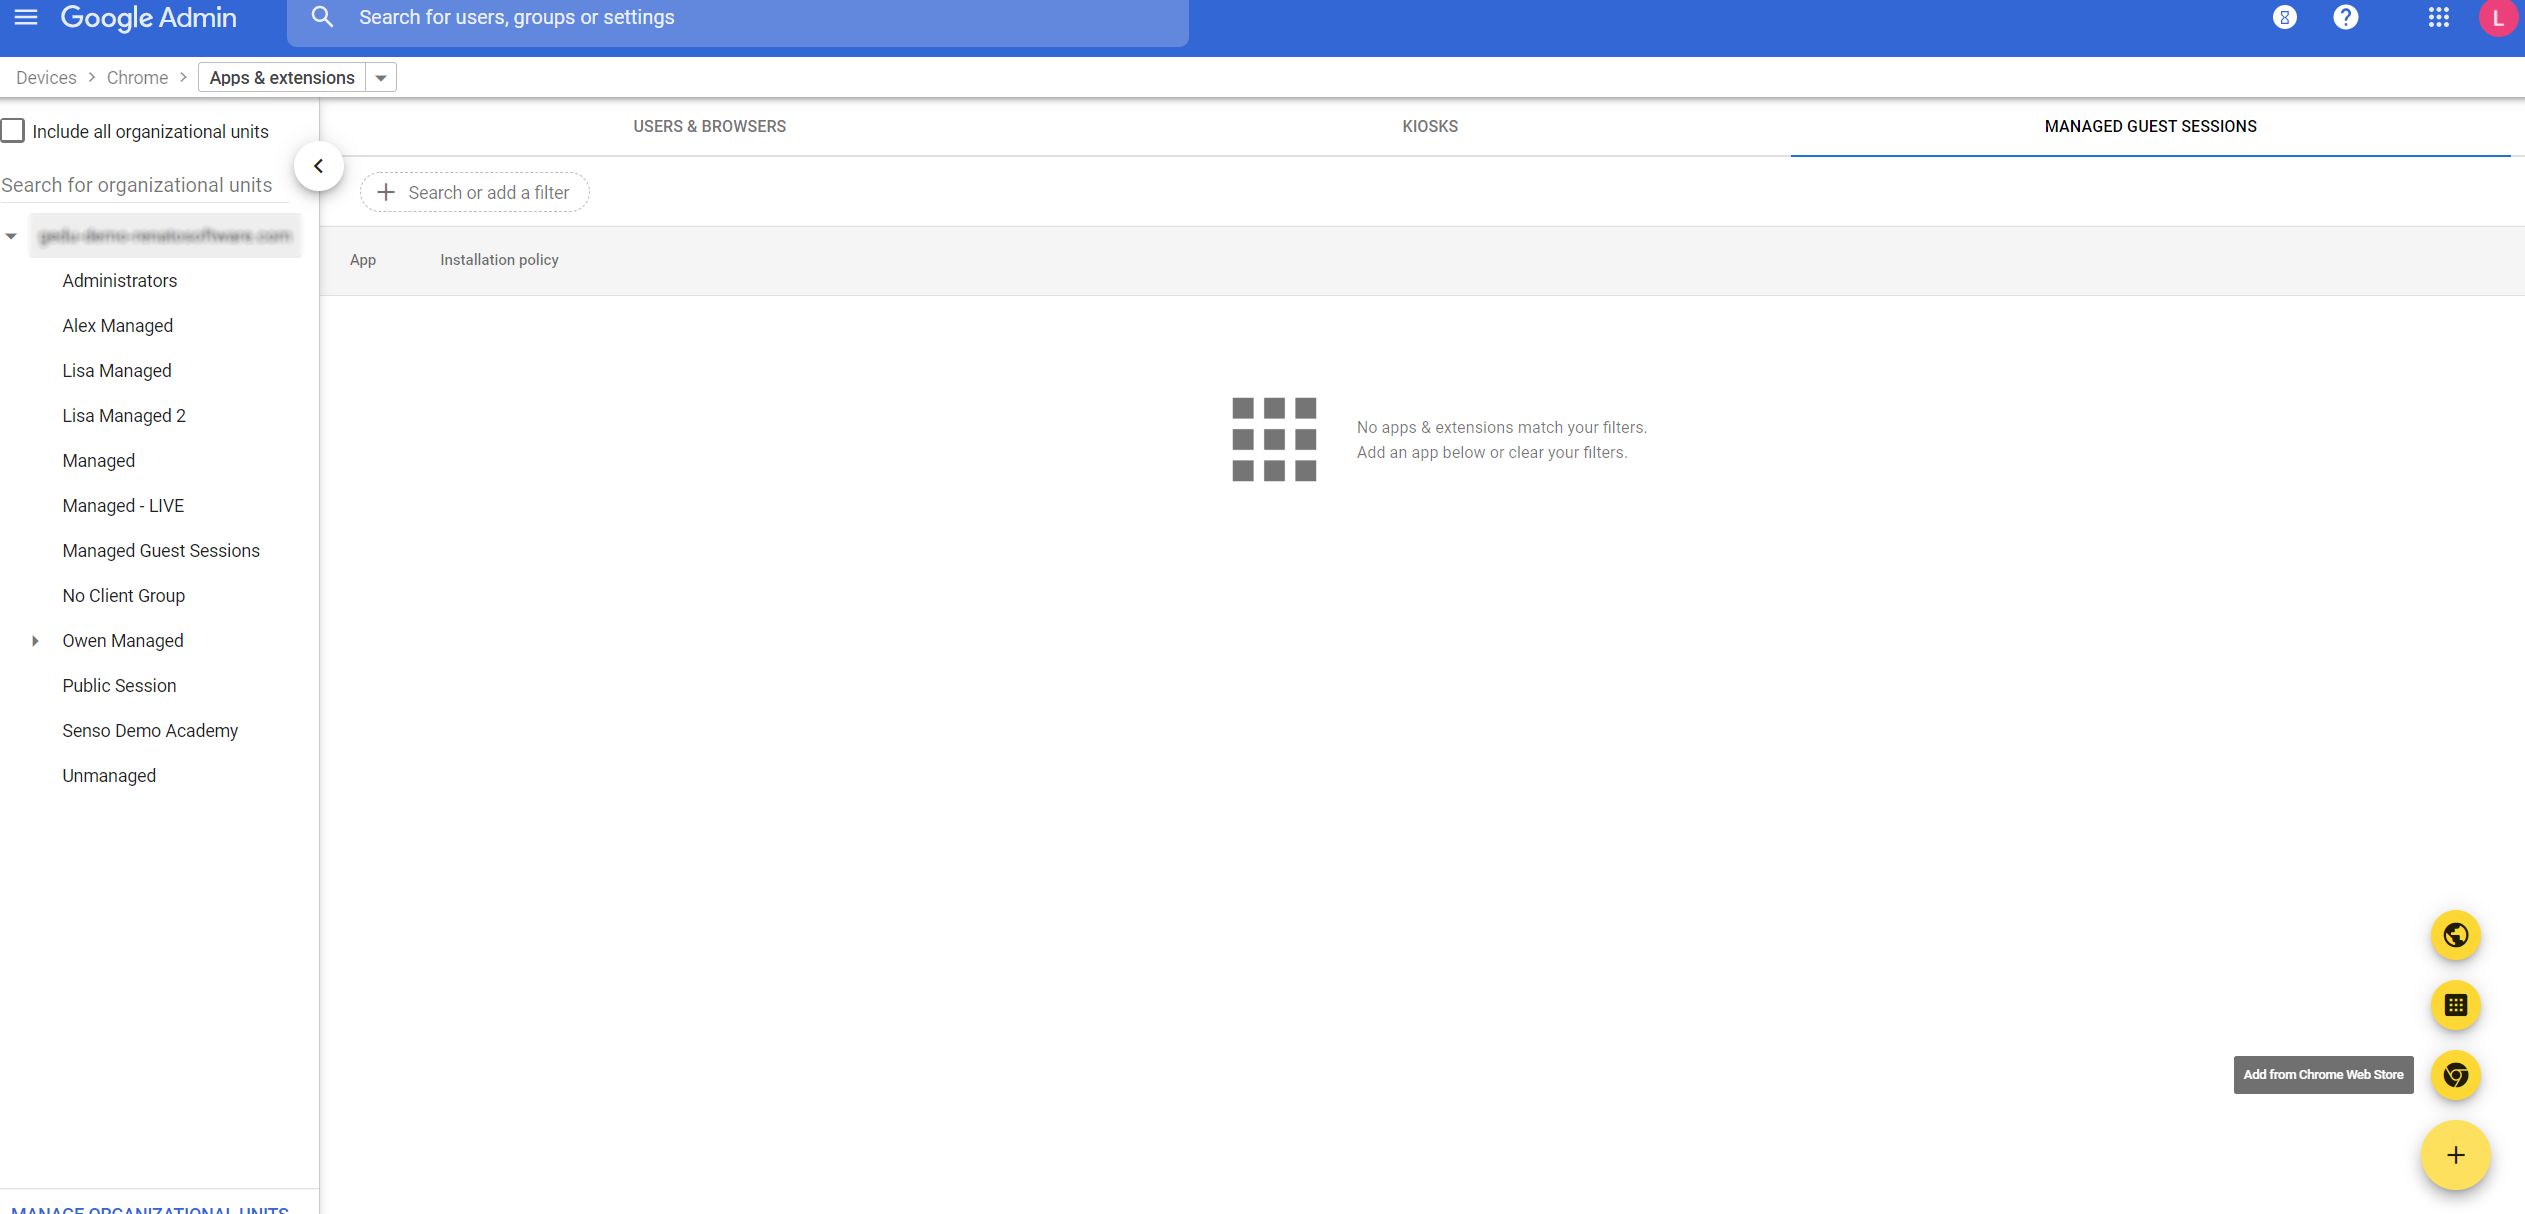Screen dimensions: 2525x1214
Task: Go to Chrome breadcrumb link
Action: [x=137, y=78]
